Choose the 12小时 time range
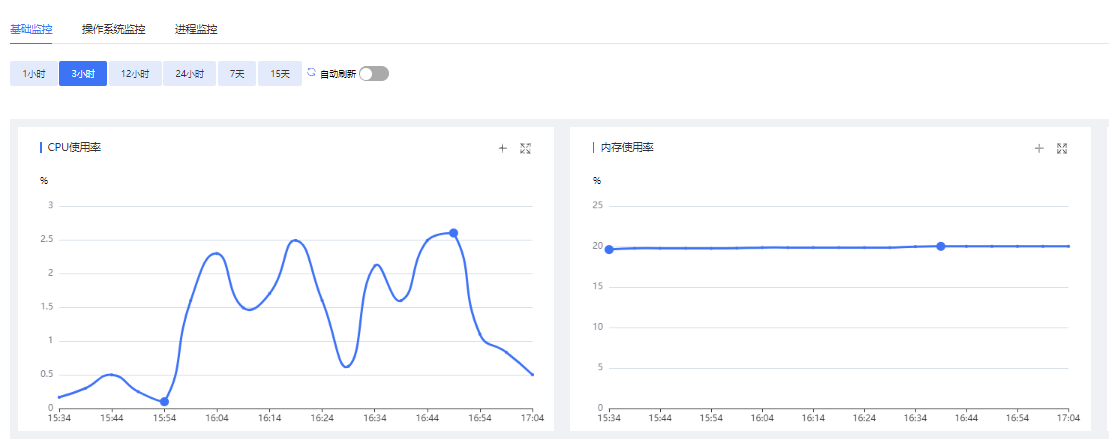This screenshot has width=1109, height=439. (x=135, y=74)
